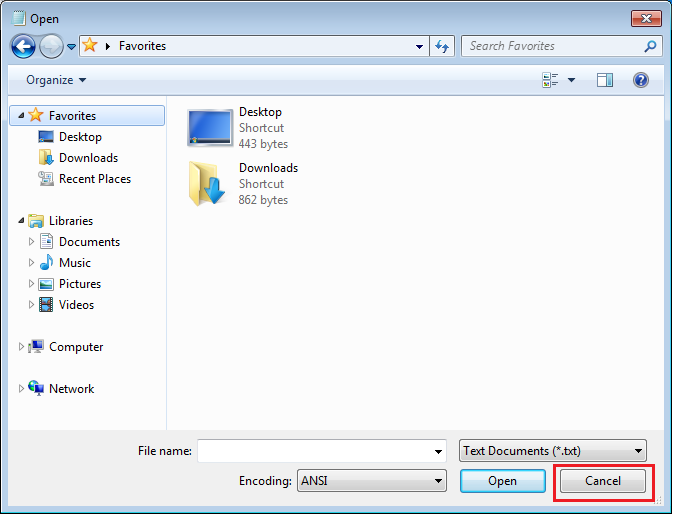Image resolution: width=674 pixels, height=518 pixels.
Task: Refresh the Favorites folder view
Action: pyautogui.click(x=442, y=46)
